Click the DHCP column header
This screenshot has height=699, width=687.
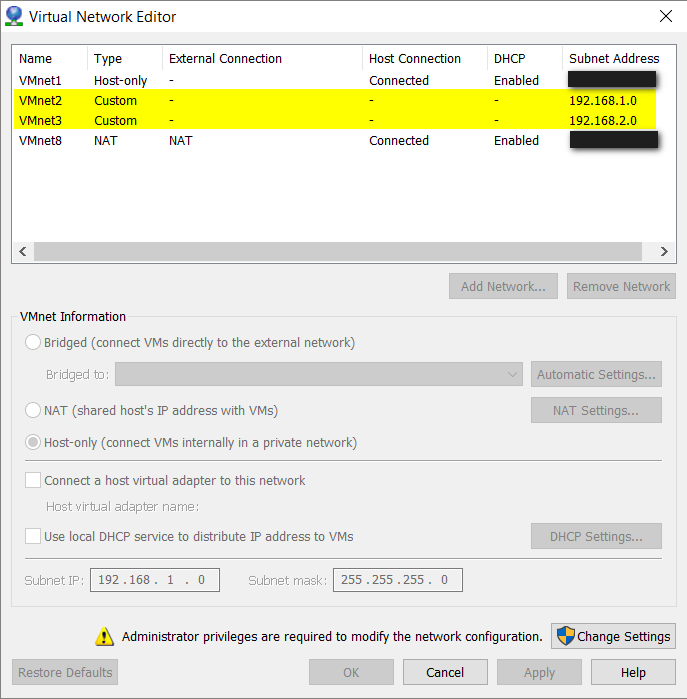[x=525, y=58]
